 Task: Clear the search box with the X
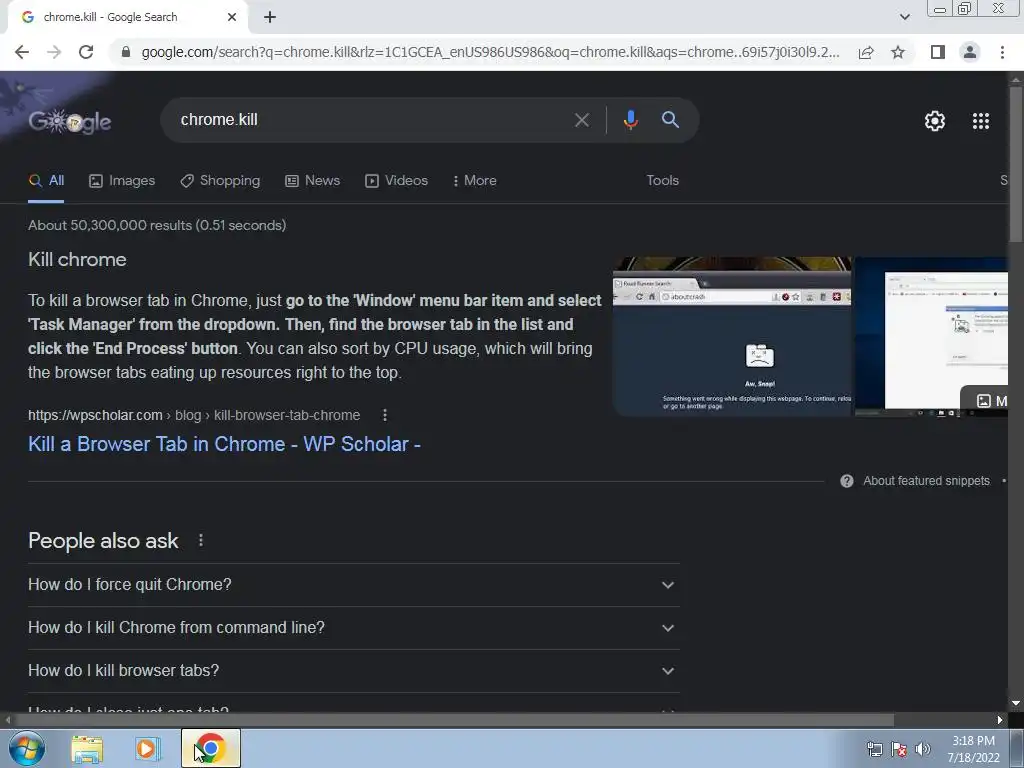point(581,120)
